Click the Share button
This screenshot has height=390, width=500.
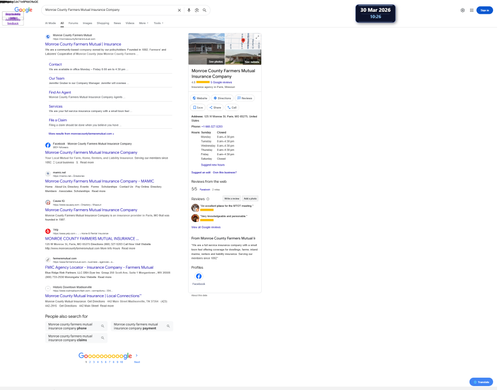215,107
